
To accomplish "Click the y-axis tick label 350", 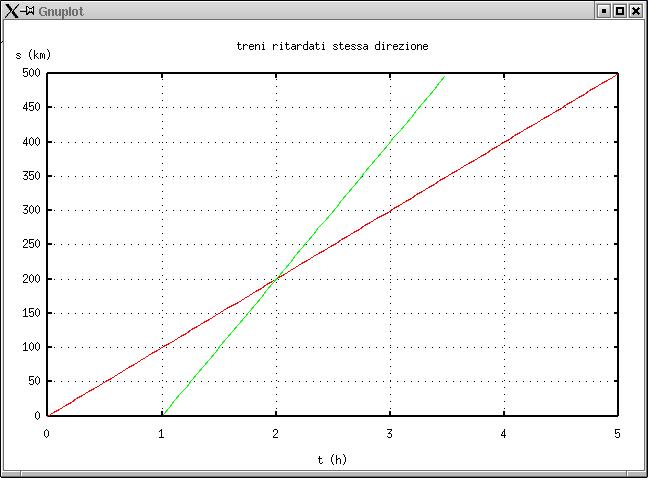I will pyautogui.click(x=29, y=176).
